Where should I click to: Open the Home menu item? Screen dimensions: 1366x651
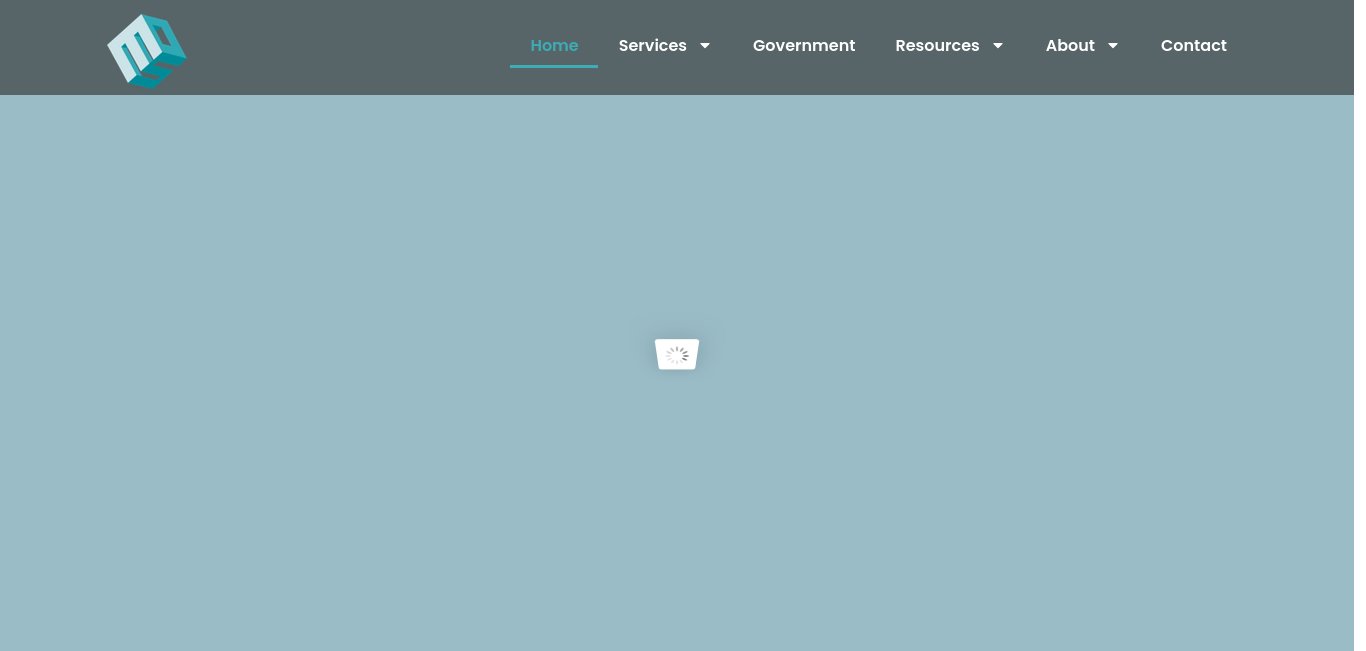pyautogui.click(x=554, y=45)
